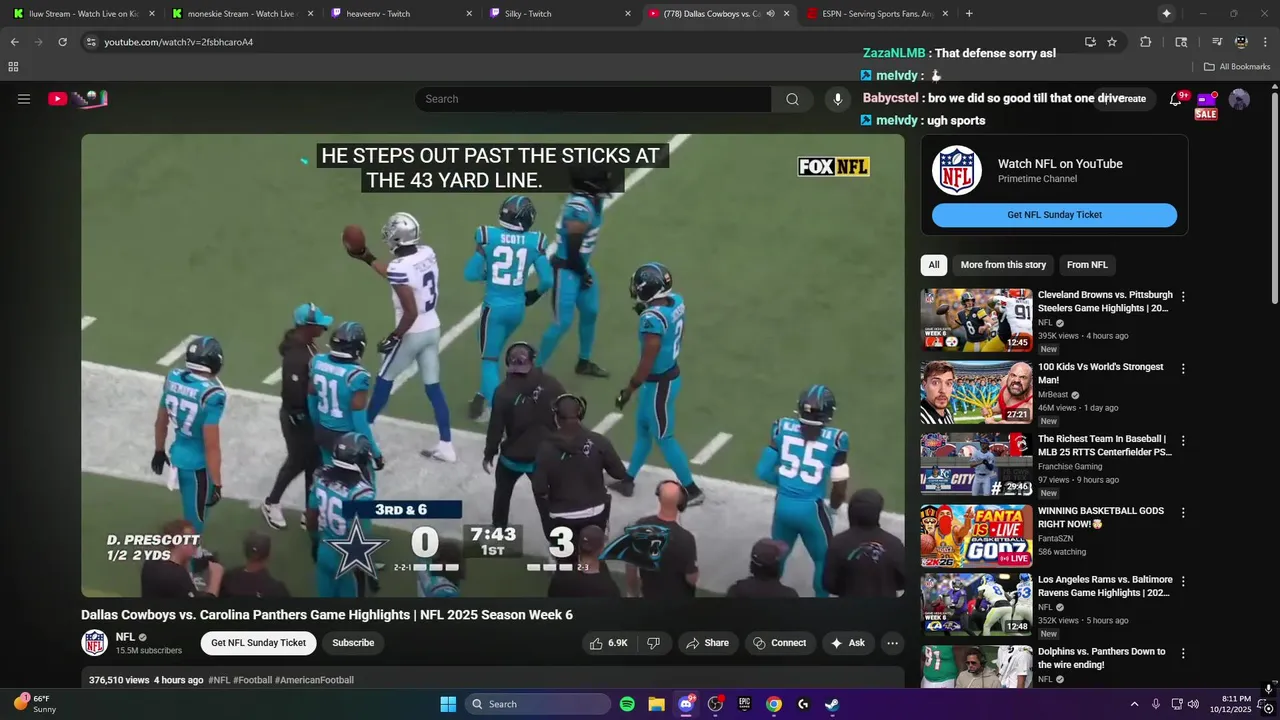Click the YouTube search input field
1280x720 pixels.
(x=593, y=99)
